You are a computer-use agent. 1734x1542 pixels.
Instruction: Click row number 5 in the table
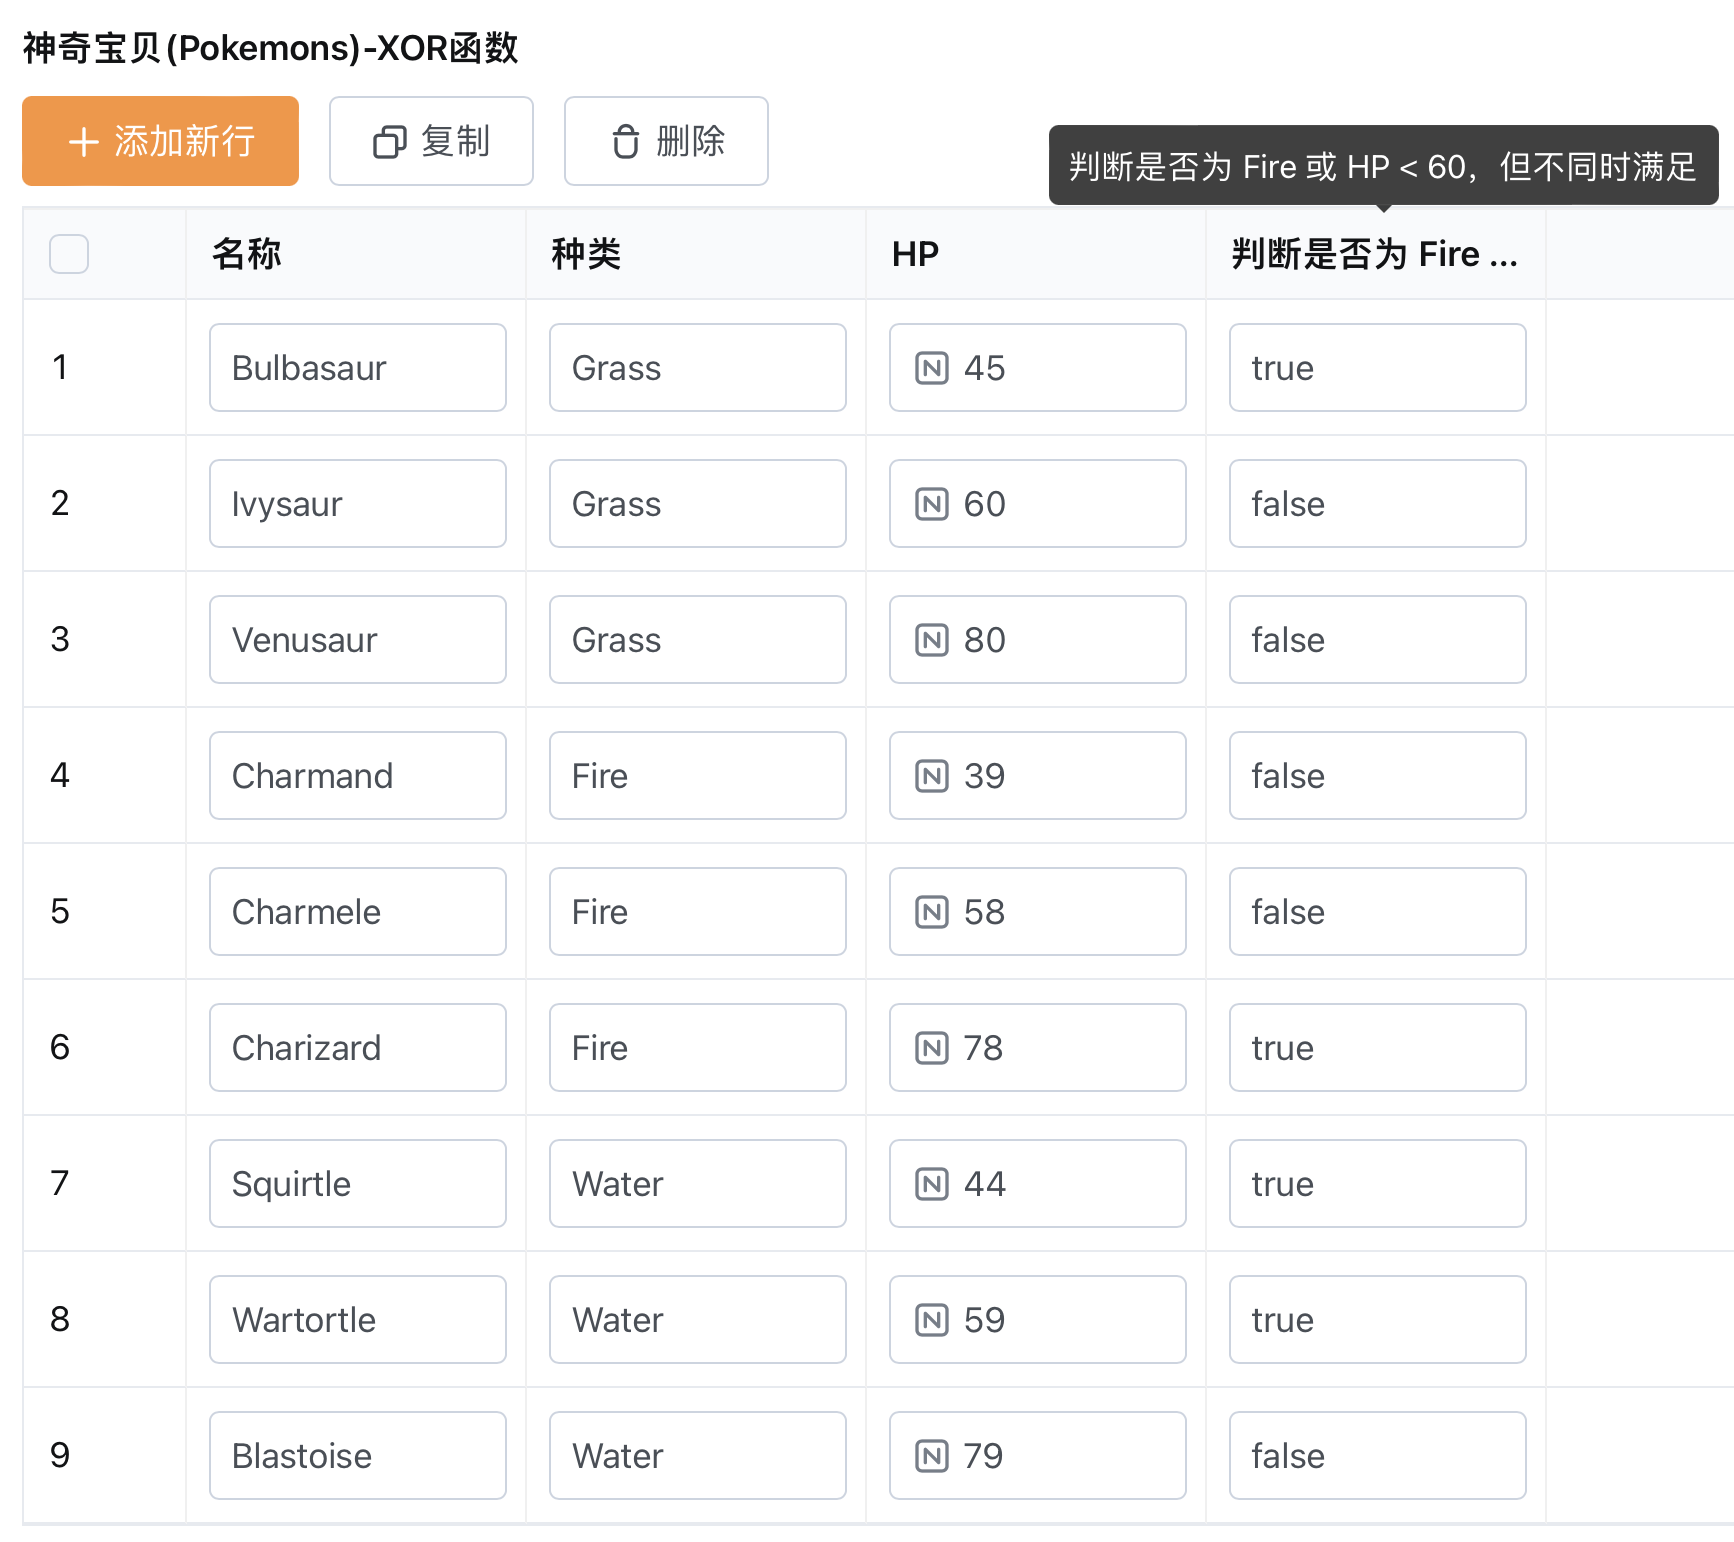point(60,911)
